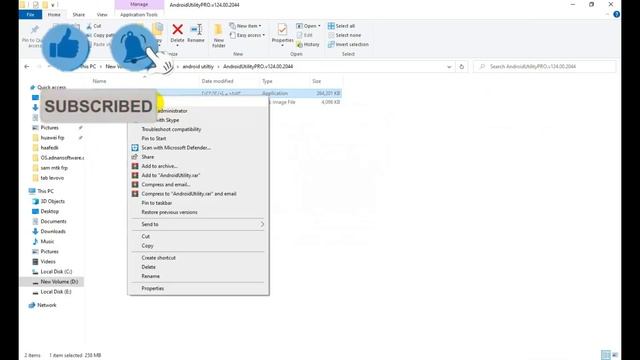Open the address bar history dropdown

449,67
